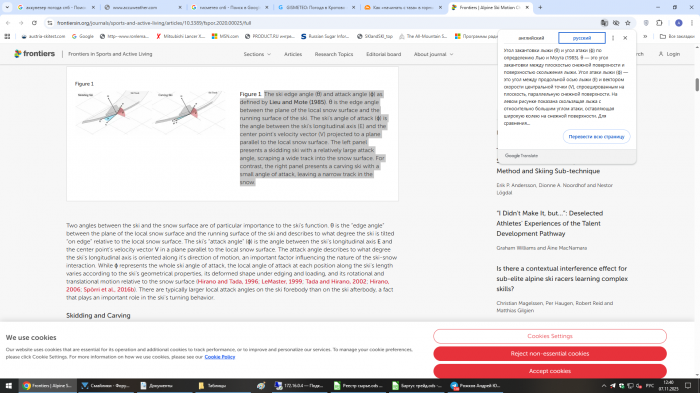Click the Login link
Screen dimensions: 700x393
[x=669, y=54]
